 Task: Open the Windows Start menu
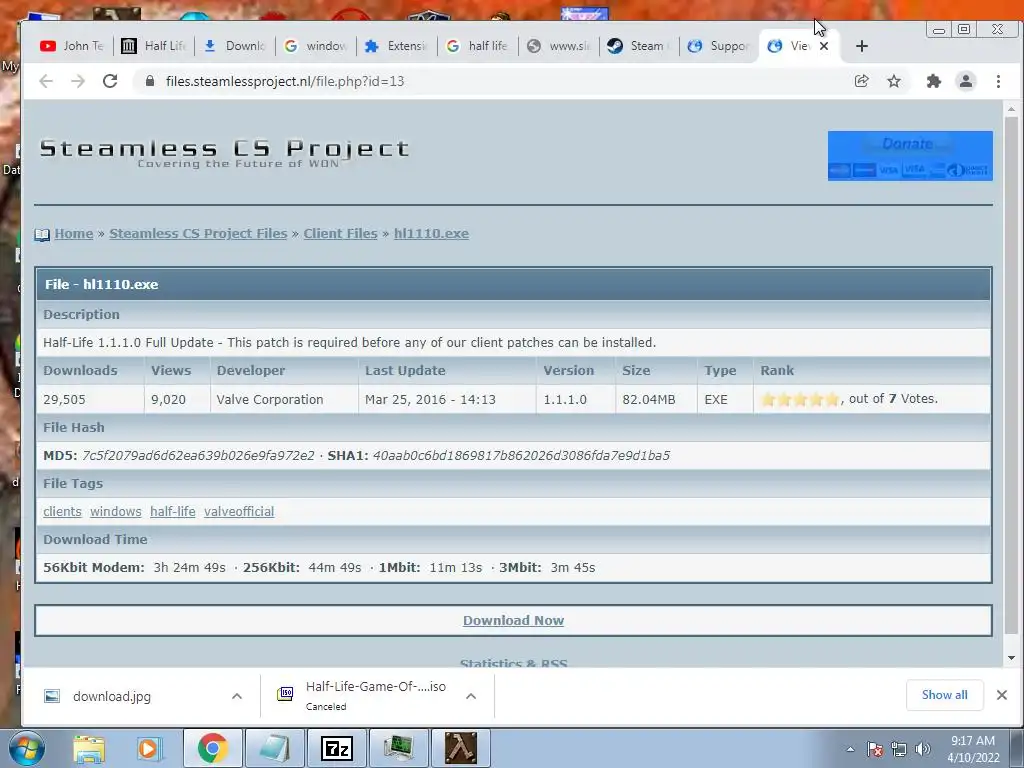coord(26,748)
